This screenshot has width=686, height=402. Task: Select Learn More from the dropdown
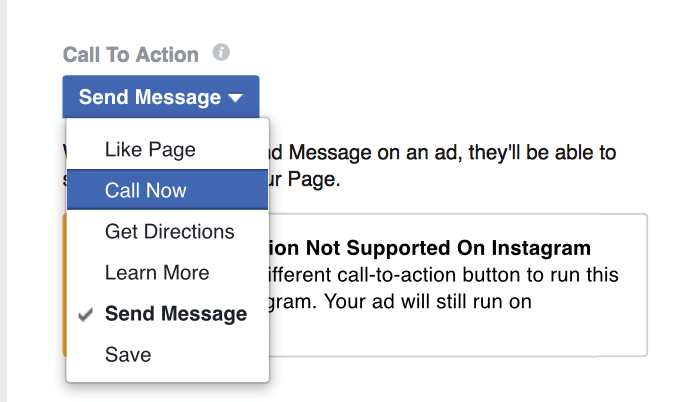(167, 273)
